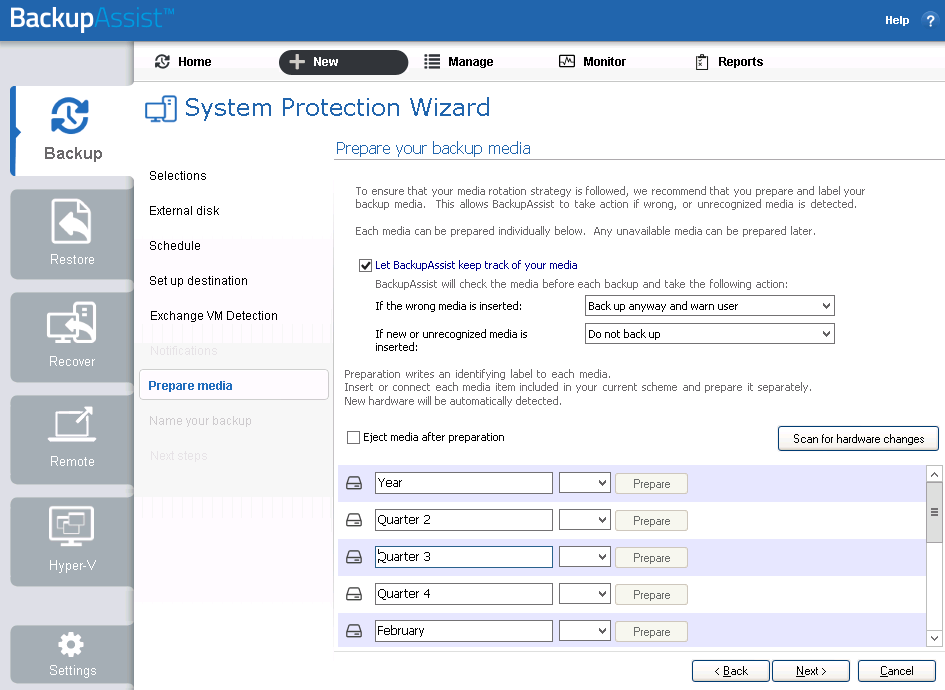Click the Year media label field

click(x=463, y=483)
